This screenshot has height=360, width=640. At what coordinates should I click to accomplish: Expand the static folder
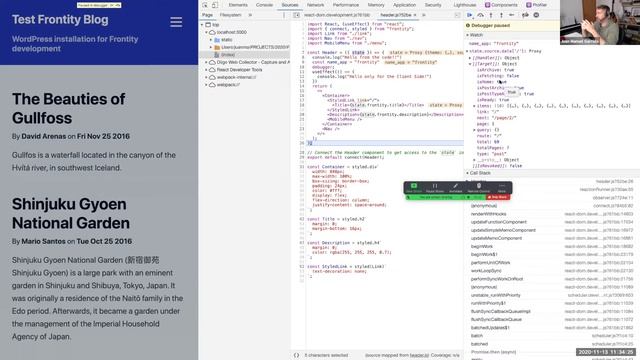coord(211,40)
